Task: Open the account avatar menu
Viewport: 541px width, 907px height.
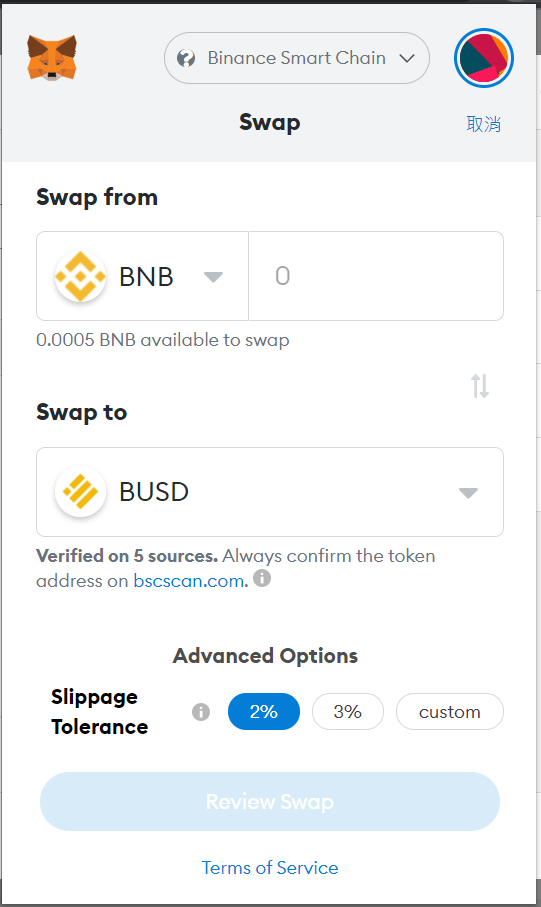Action: (x=484, y=58)
